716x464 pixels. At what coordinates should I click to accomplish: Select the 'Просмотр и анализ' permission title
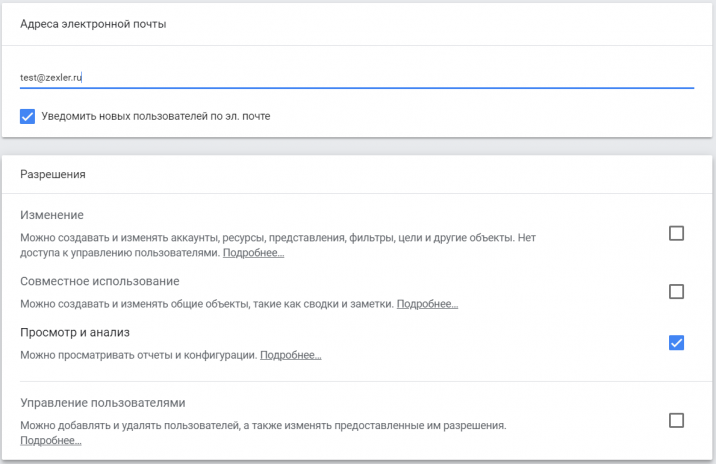[75, 332]
